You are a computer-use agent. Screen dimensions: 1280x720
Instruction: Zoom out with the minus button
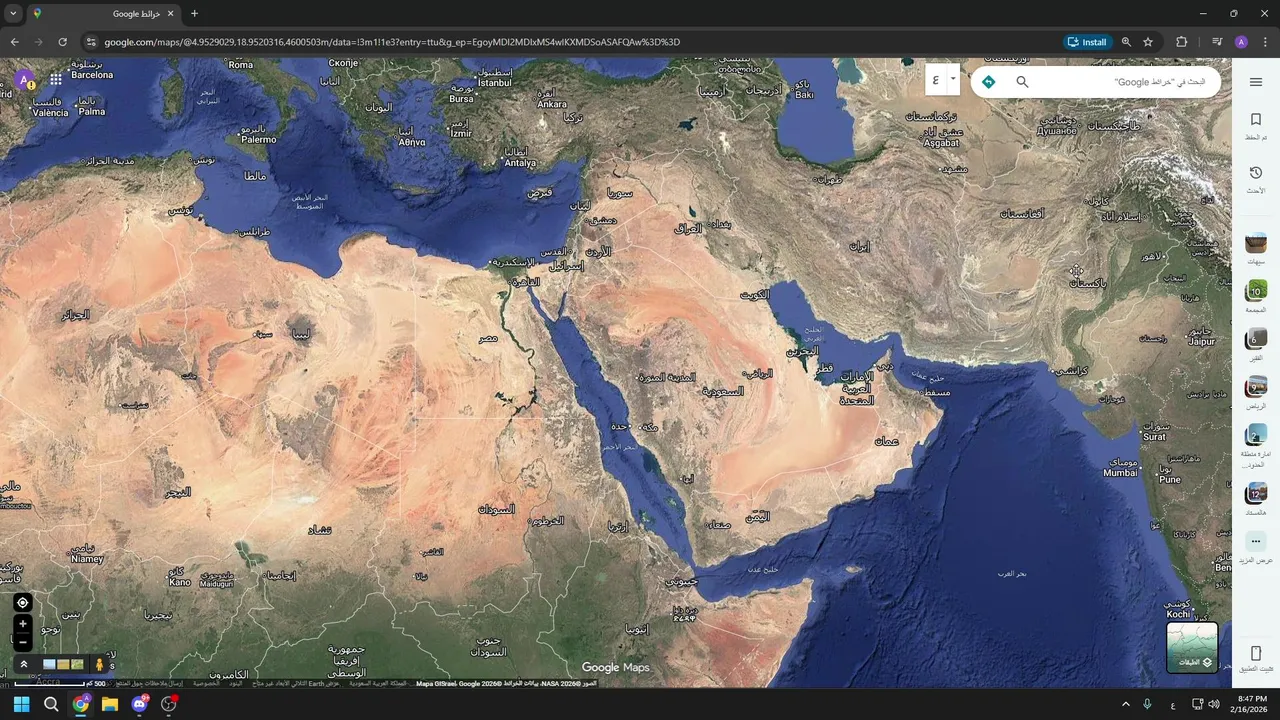[x=22, y=643]
